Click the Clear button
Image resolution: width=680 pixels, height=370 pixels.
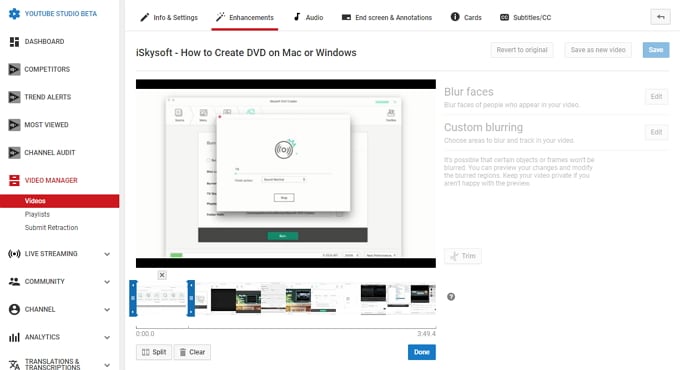tap(192, 352)
